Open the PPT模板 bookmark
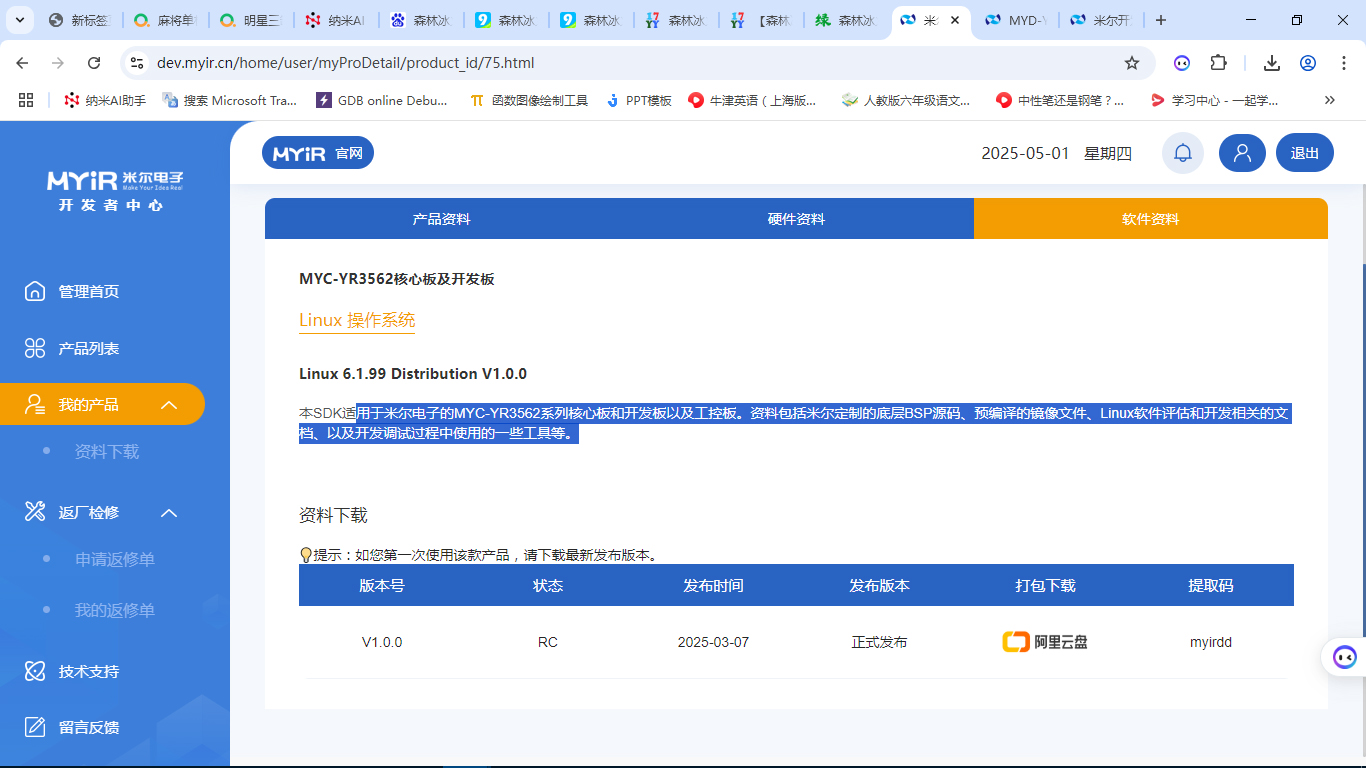The height and width of the screenshot is (768, 1366). (x=638, y=100)
